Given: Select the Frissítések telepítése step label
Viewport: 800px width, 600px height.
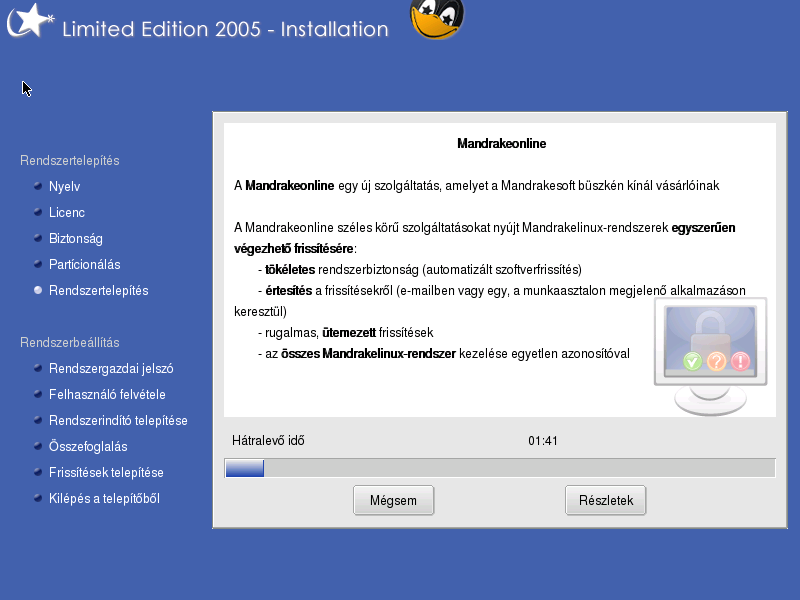Looking at the screenshot, I should 106,472.
